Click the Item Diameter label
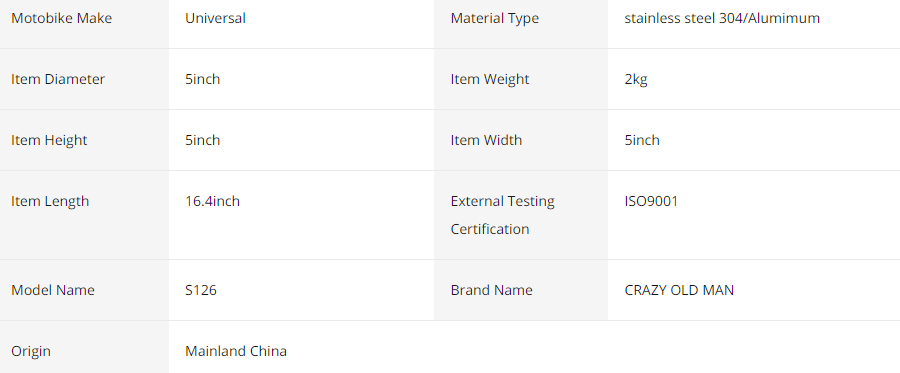The height and width of the screenshot is (373, 900). [x=58, y=79]
